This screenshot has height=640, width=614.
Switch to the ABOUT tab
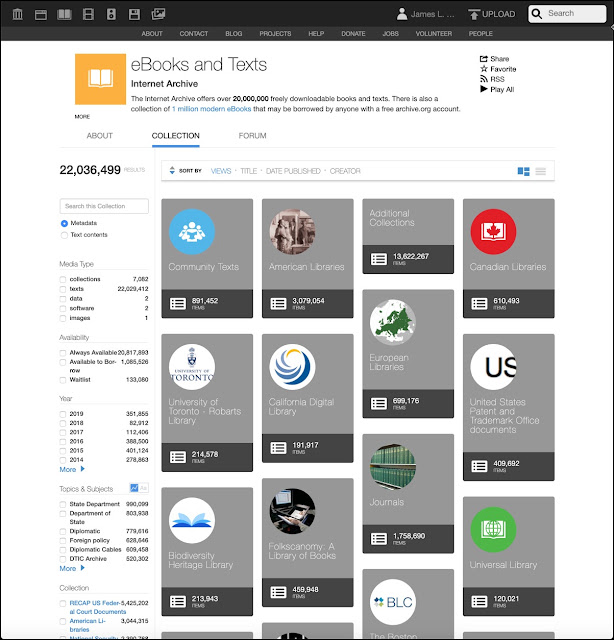pos(100,136)
